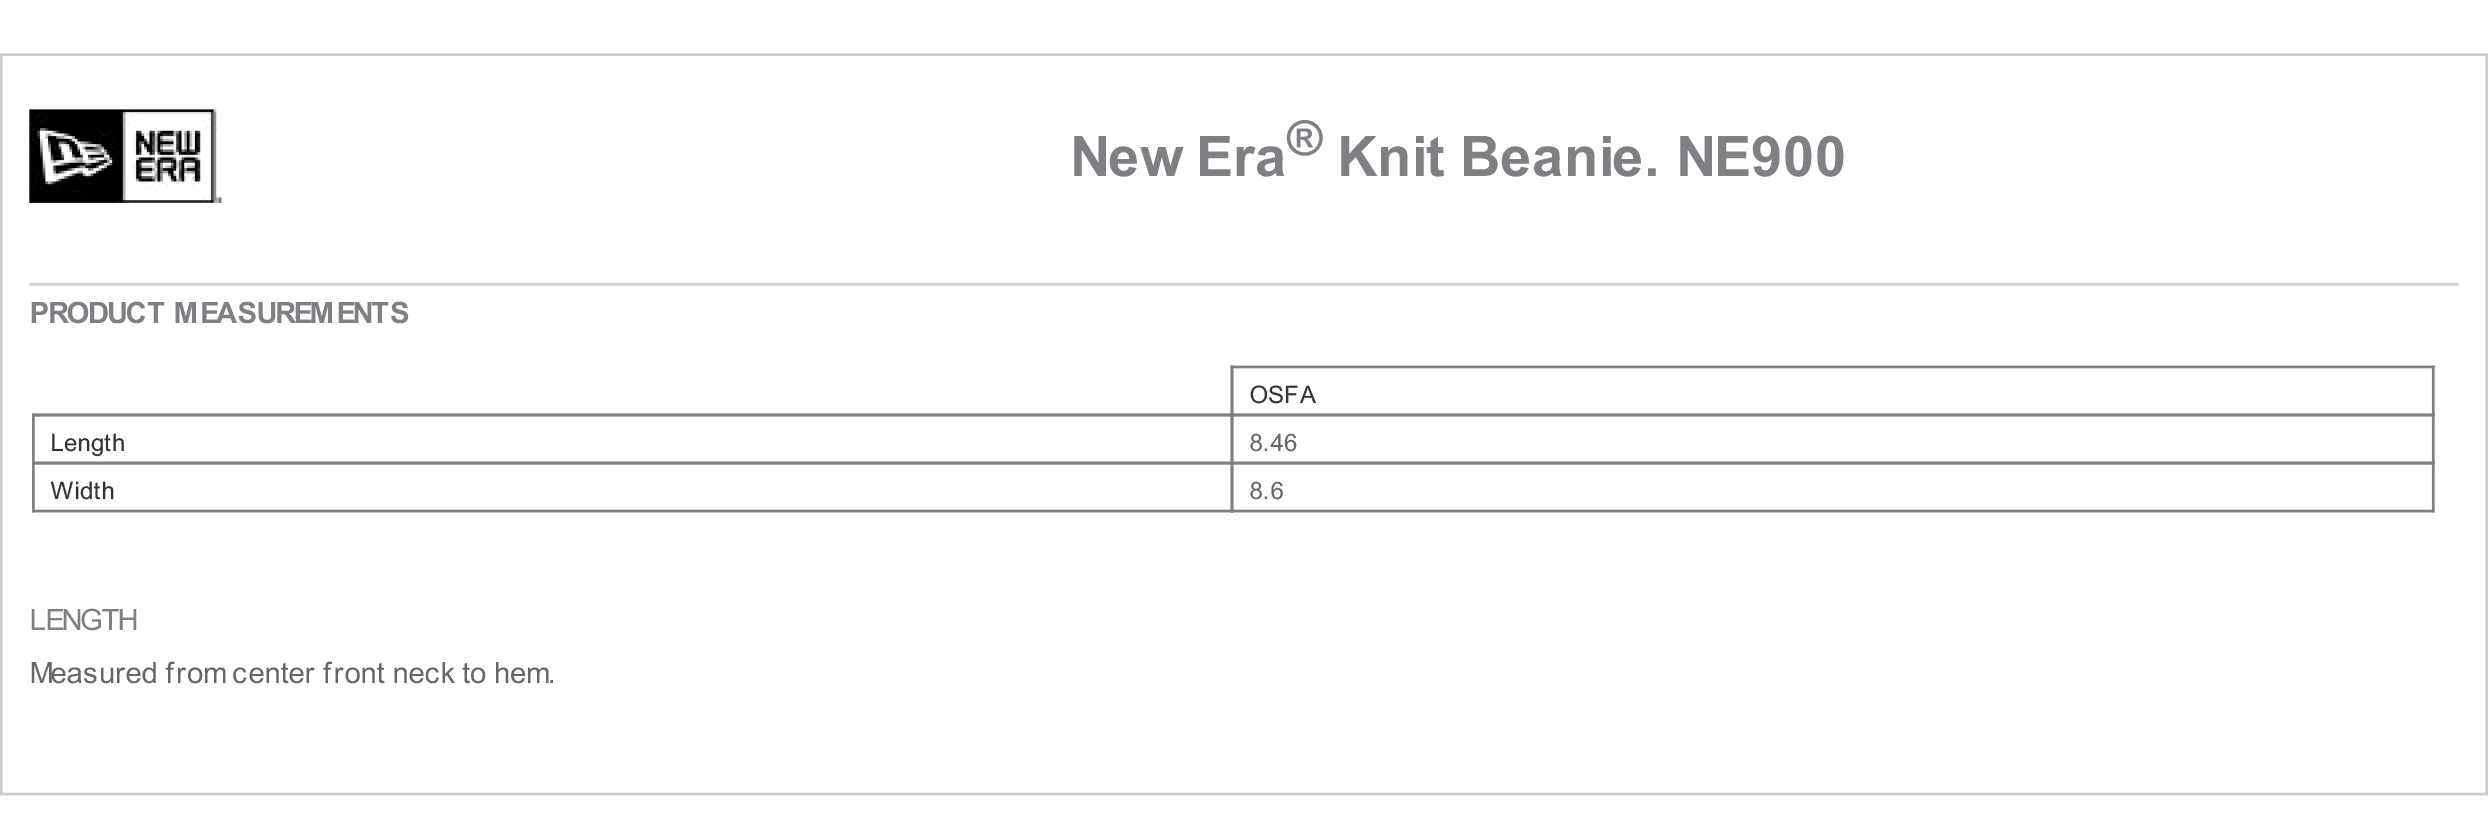Click the empty header cell above Length
The width and height of the screenshot is (2488, 822).
(x=632, y=392)
